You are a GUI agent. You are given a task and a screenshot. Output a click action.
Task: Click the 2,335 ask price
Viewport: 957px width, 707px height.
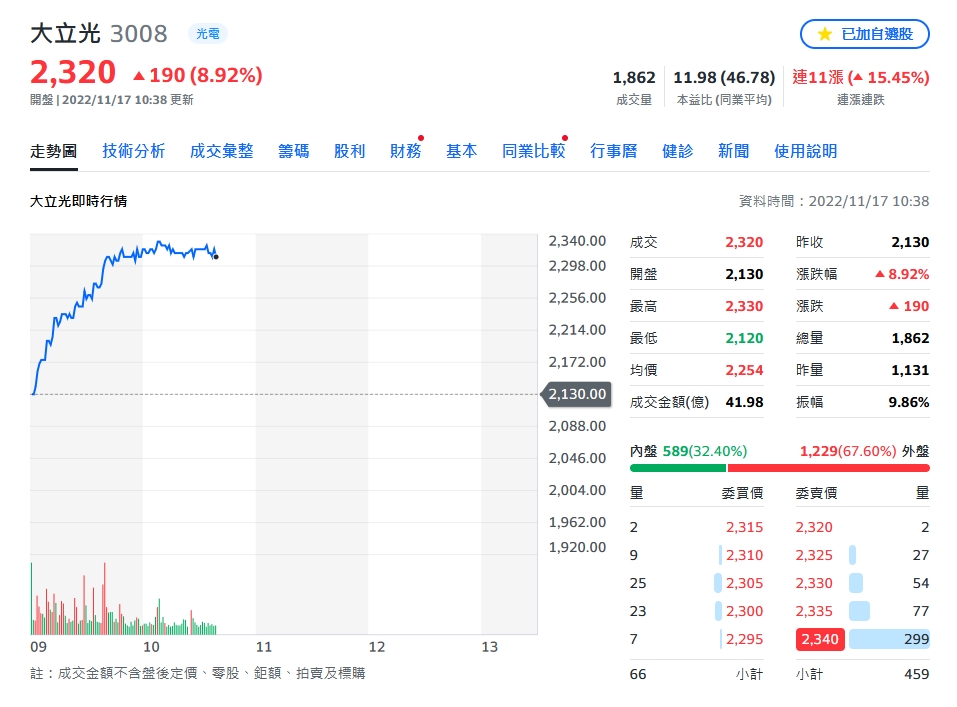click(x=814, y=611)
